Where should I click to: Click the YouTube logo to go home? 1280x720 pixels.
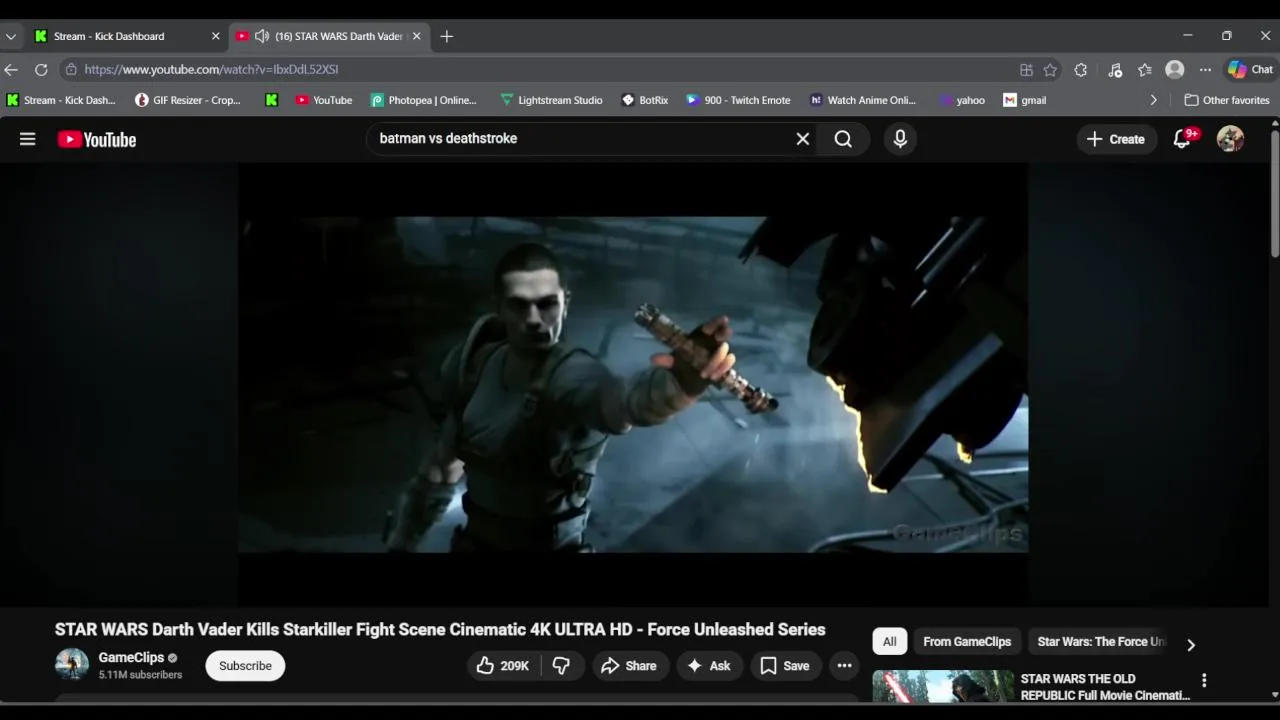[97, 140]
